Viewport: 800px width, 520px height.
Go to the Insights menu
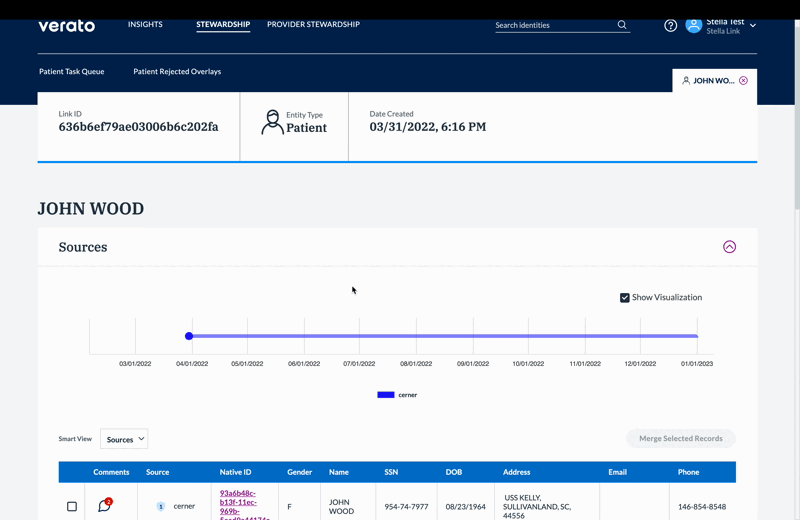[x=145, y=24]
